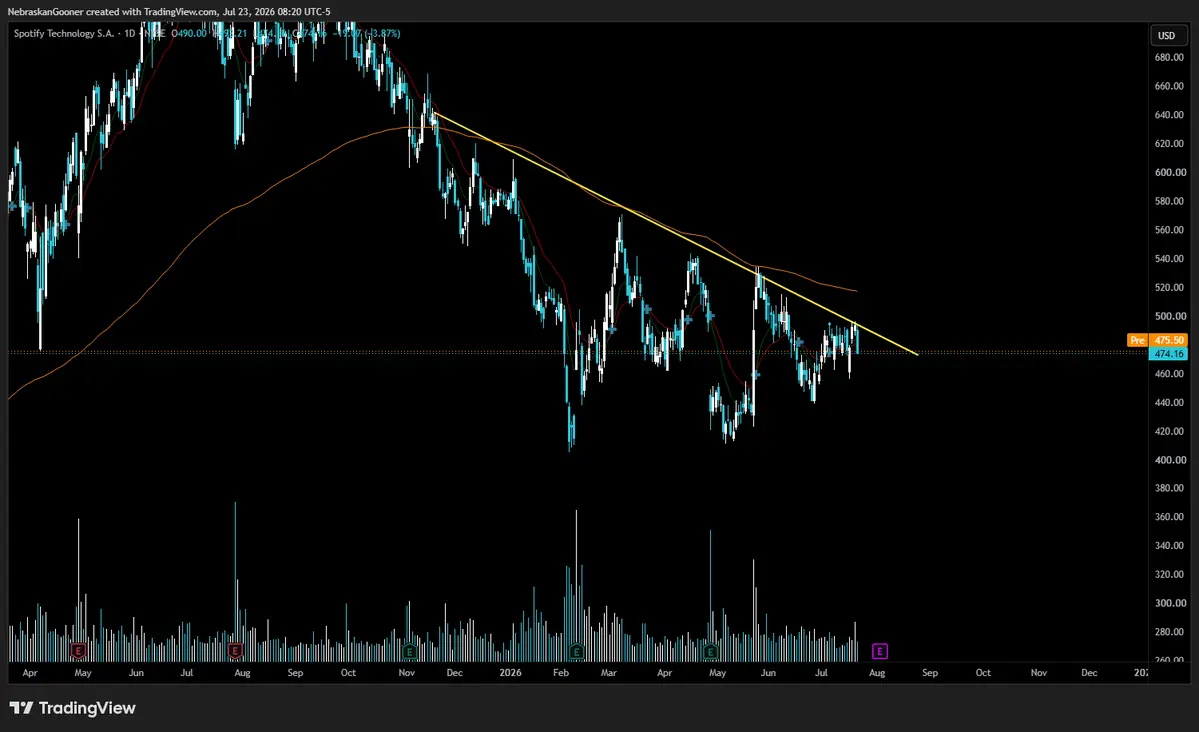Click the 400.00 price axis label
Viewport: 1199px width, 732px height.
tap(1169, 460)
